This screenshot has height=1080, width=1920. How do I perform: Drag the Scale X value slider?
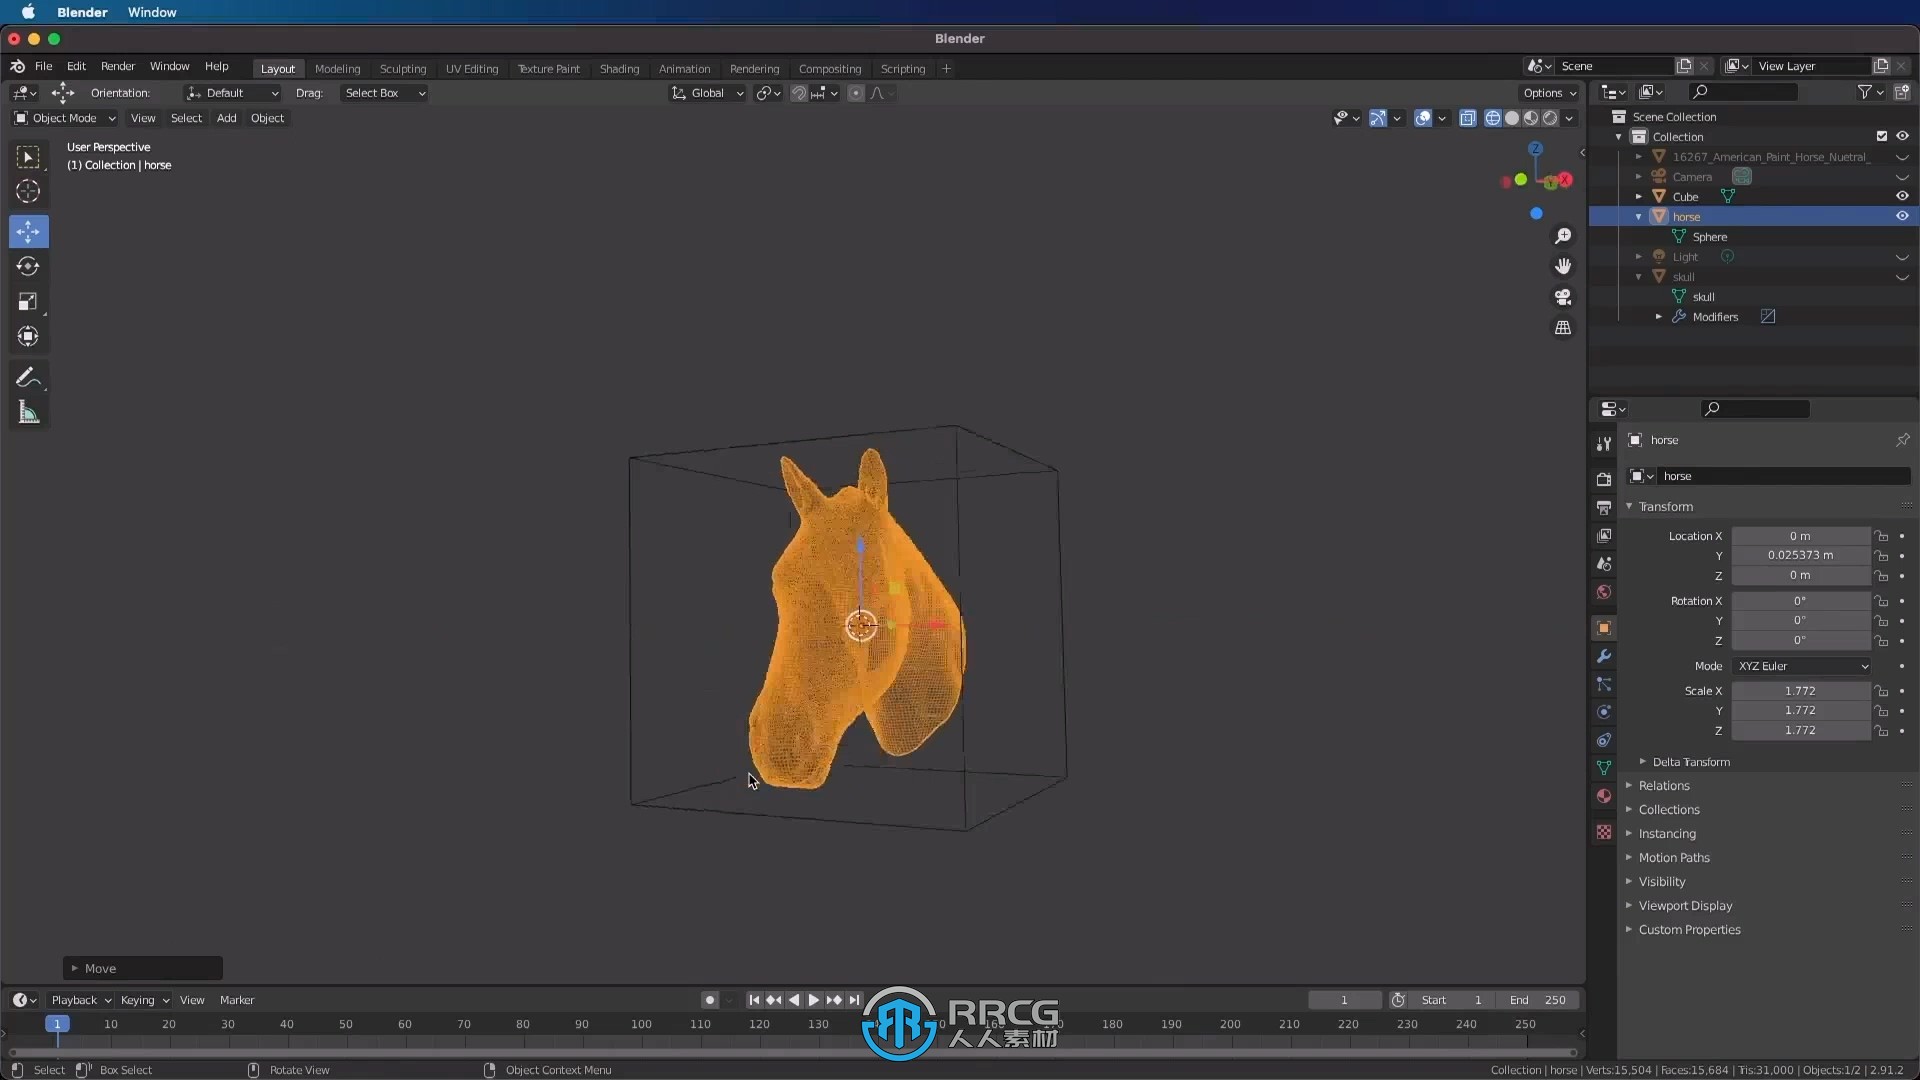coord(1799,690)
